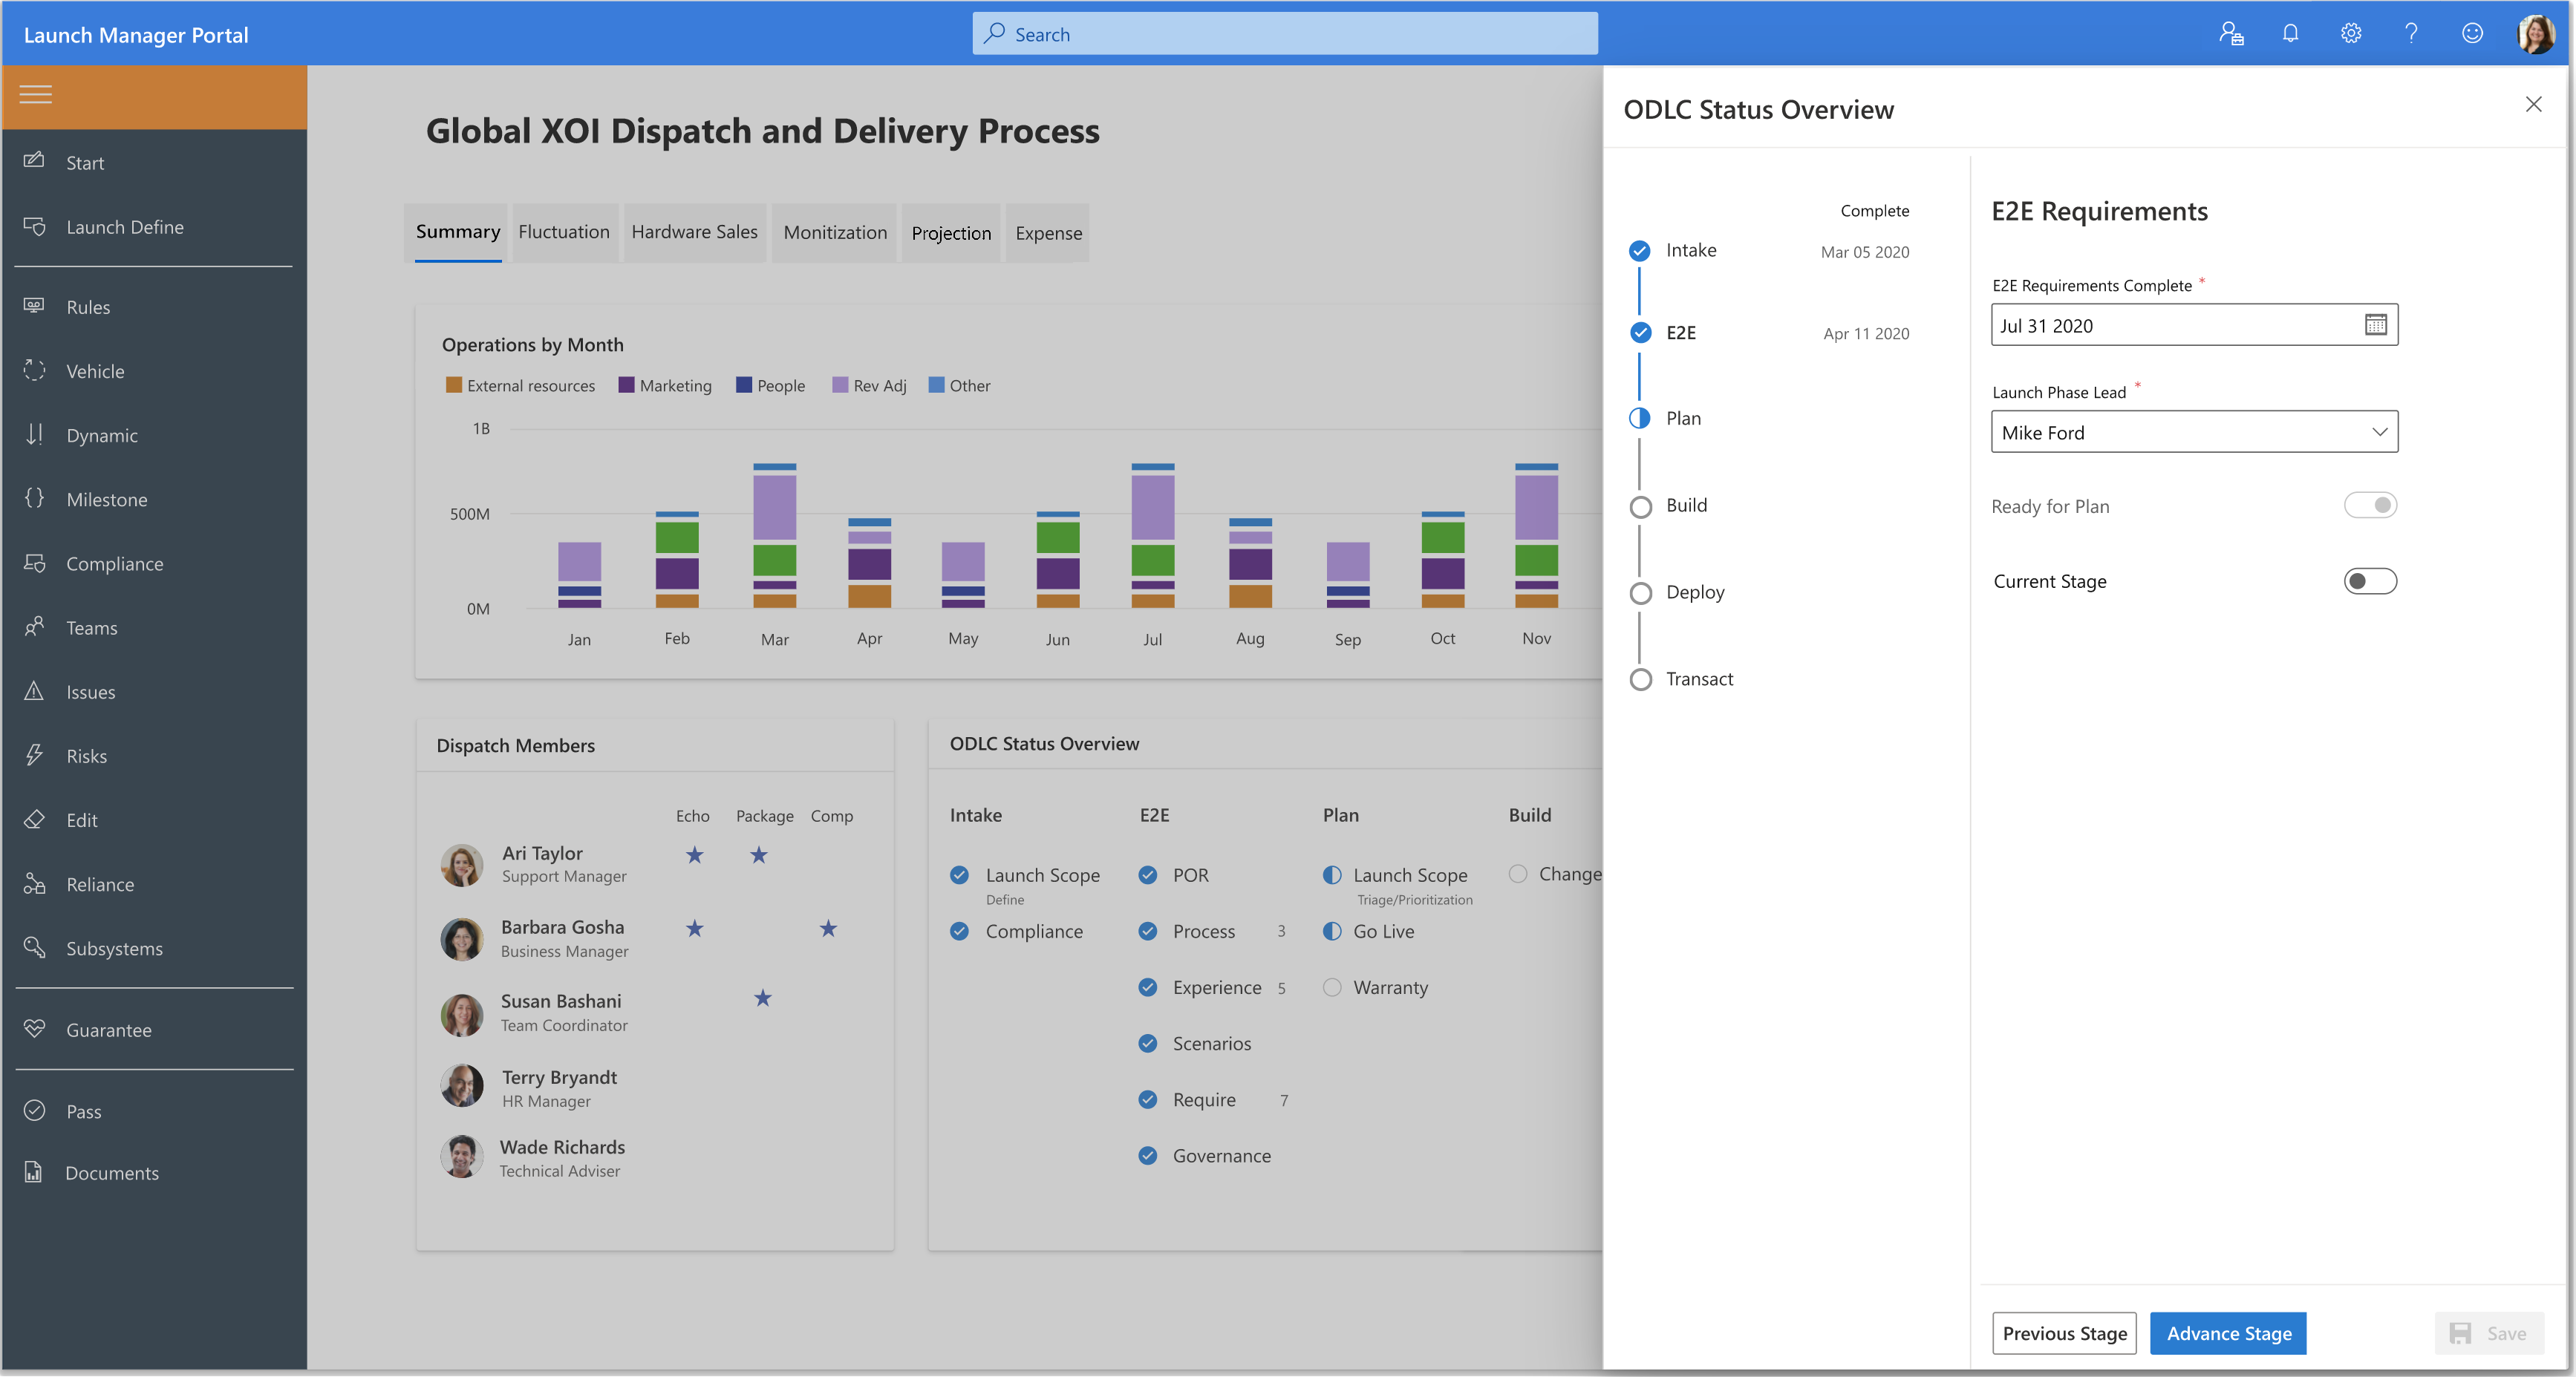This screenshot has height=1377, width=2576.
Task: Select the Deploy stage radio in the panel
Action: (1640, 593)
